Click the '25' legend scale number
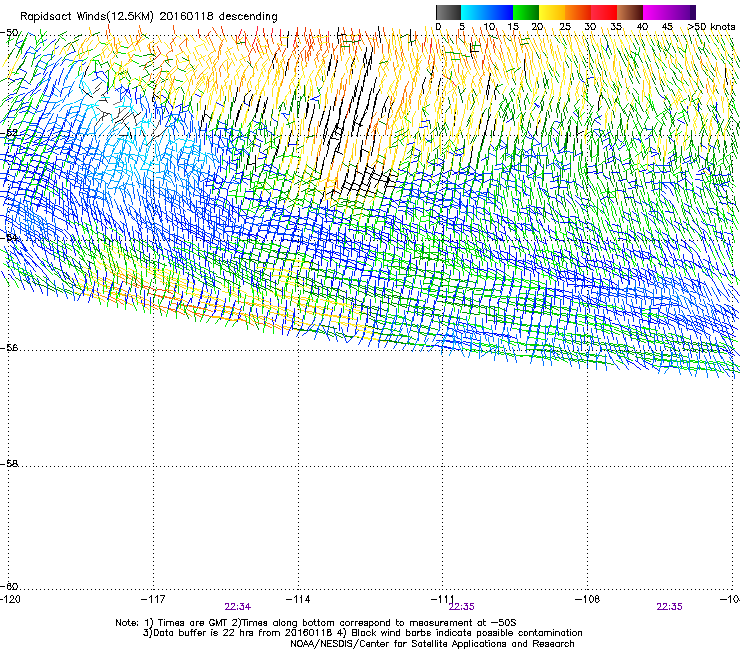Screen dimensions: 740x650 click(x=565, y=27)
